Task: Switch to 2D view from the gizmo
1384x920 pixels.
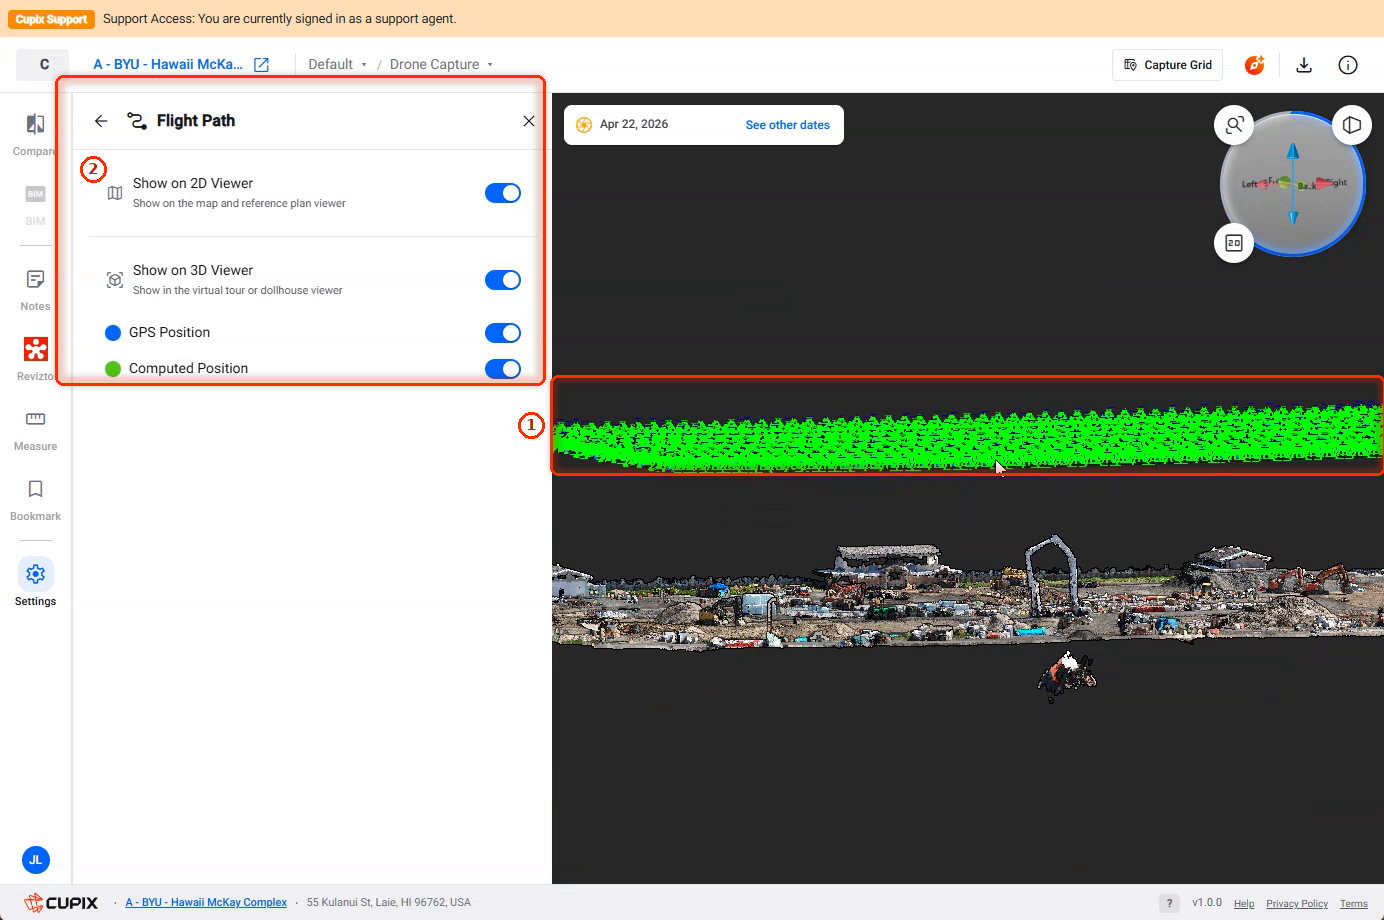Action: coord(1234,243)
